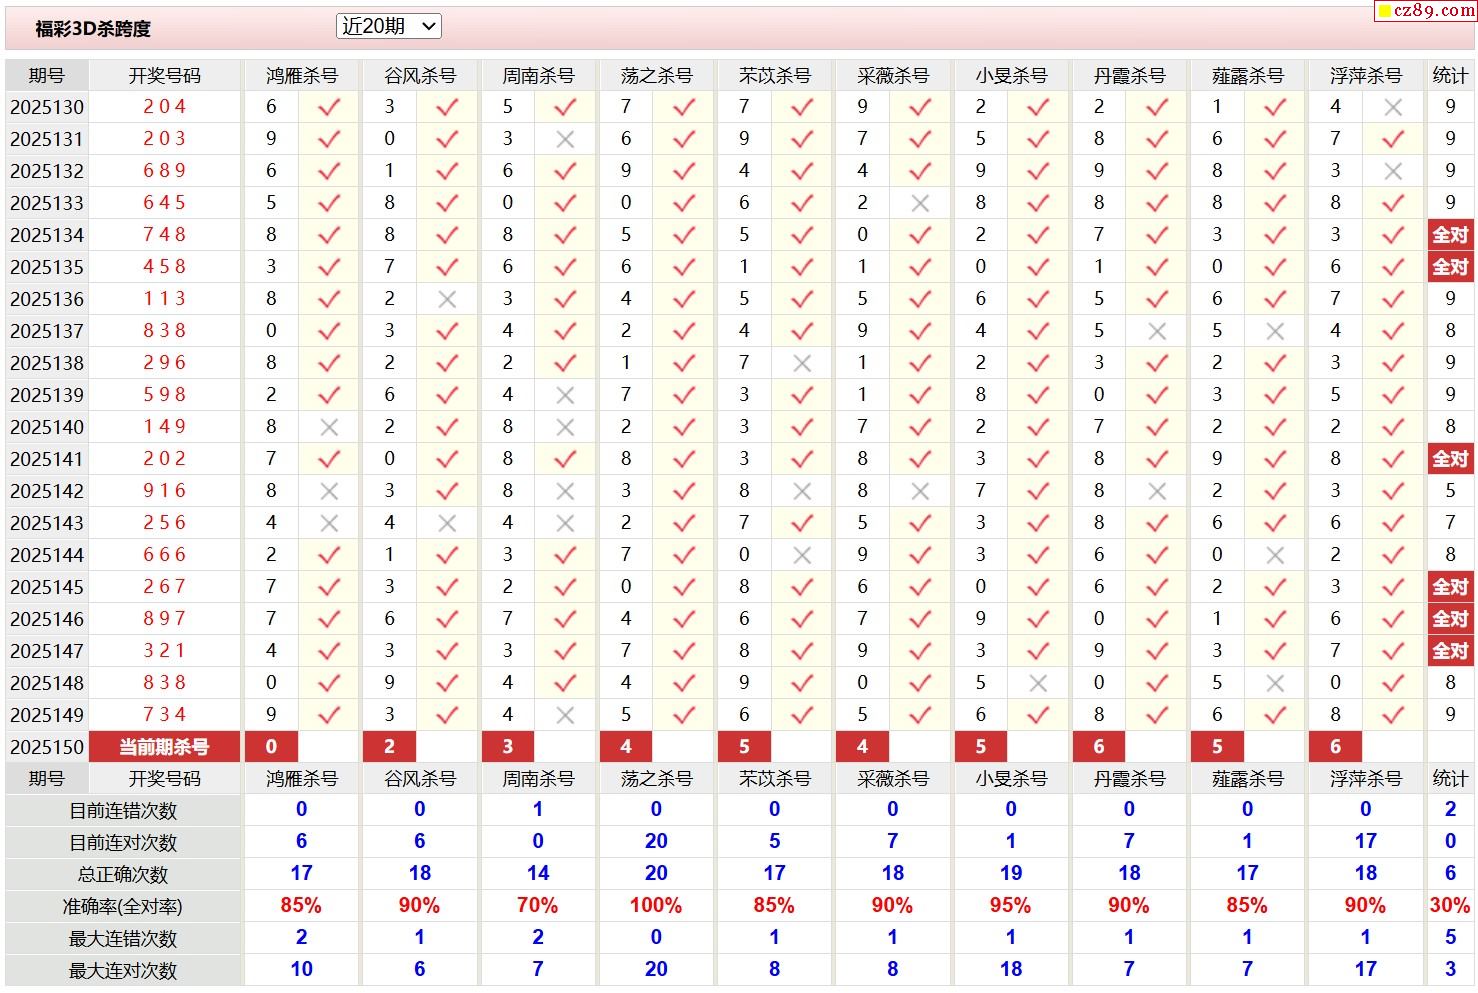The width and height of the screenshot is (1478, 993).
Task: Click the 全对 badge in row 2025145
Action: pos(1450,587)
